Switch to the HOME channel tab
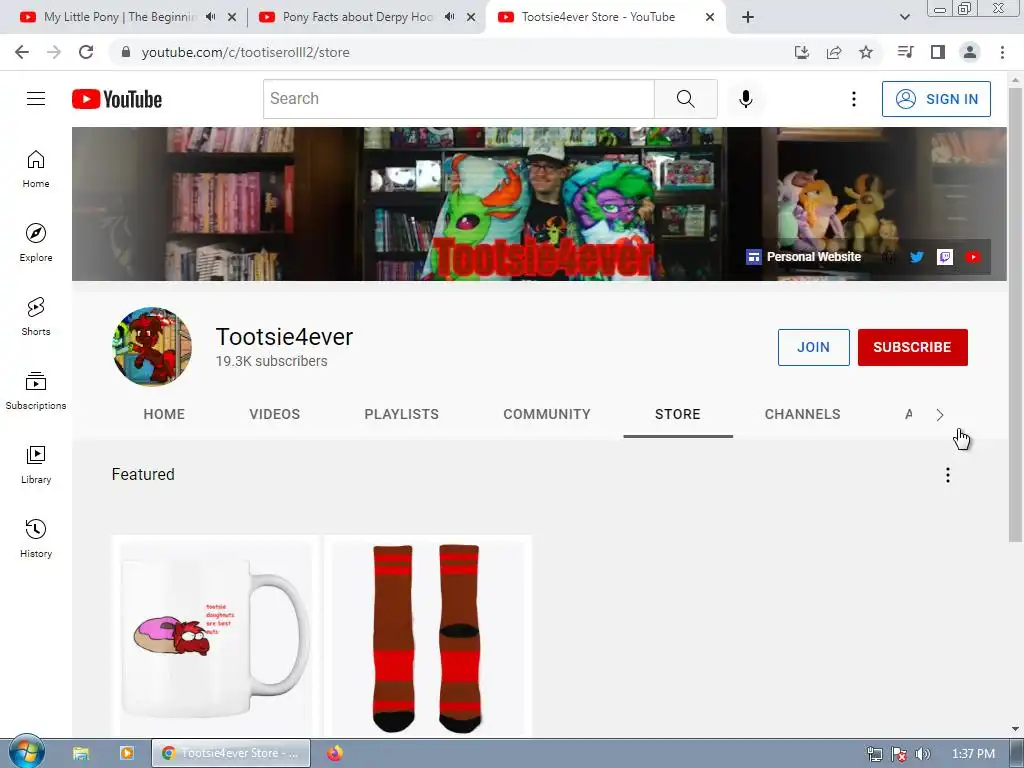1024x768 pixels. pyautogui.click(x=164, y=414)
